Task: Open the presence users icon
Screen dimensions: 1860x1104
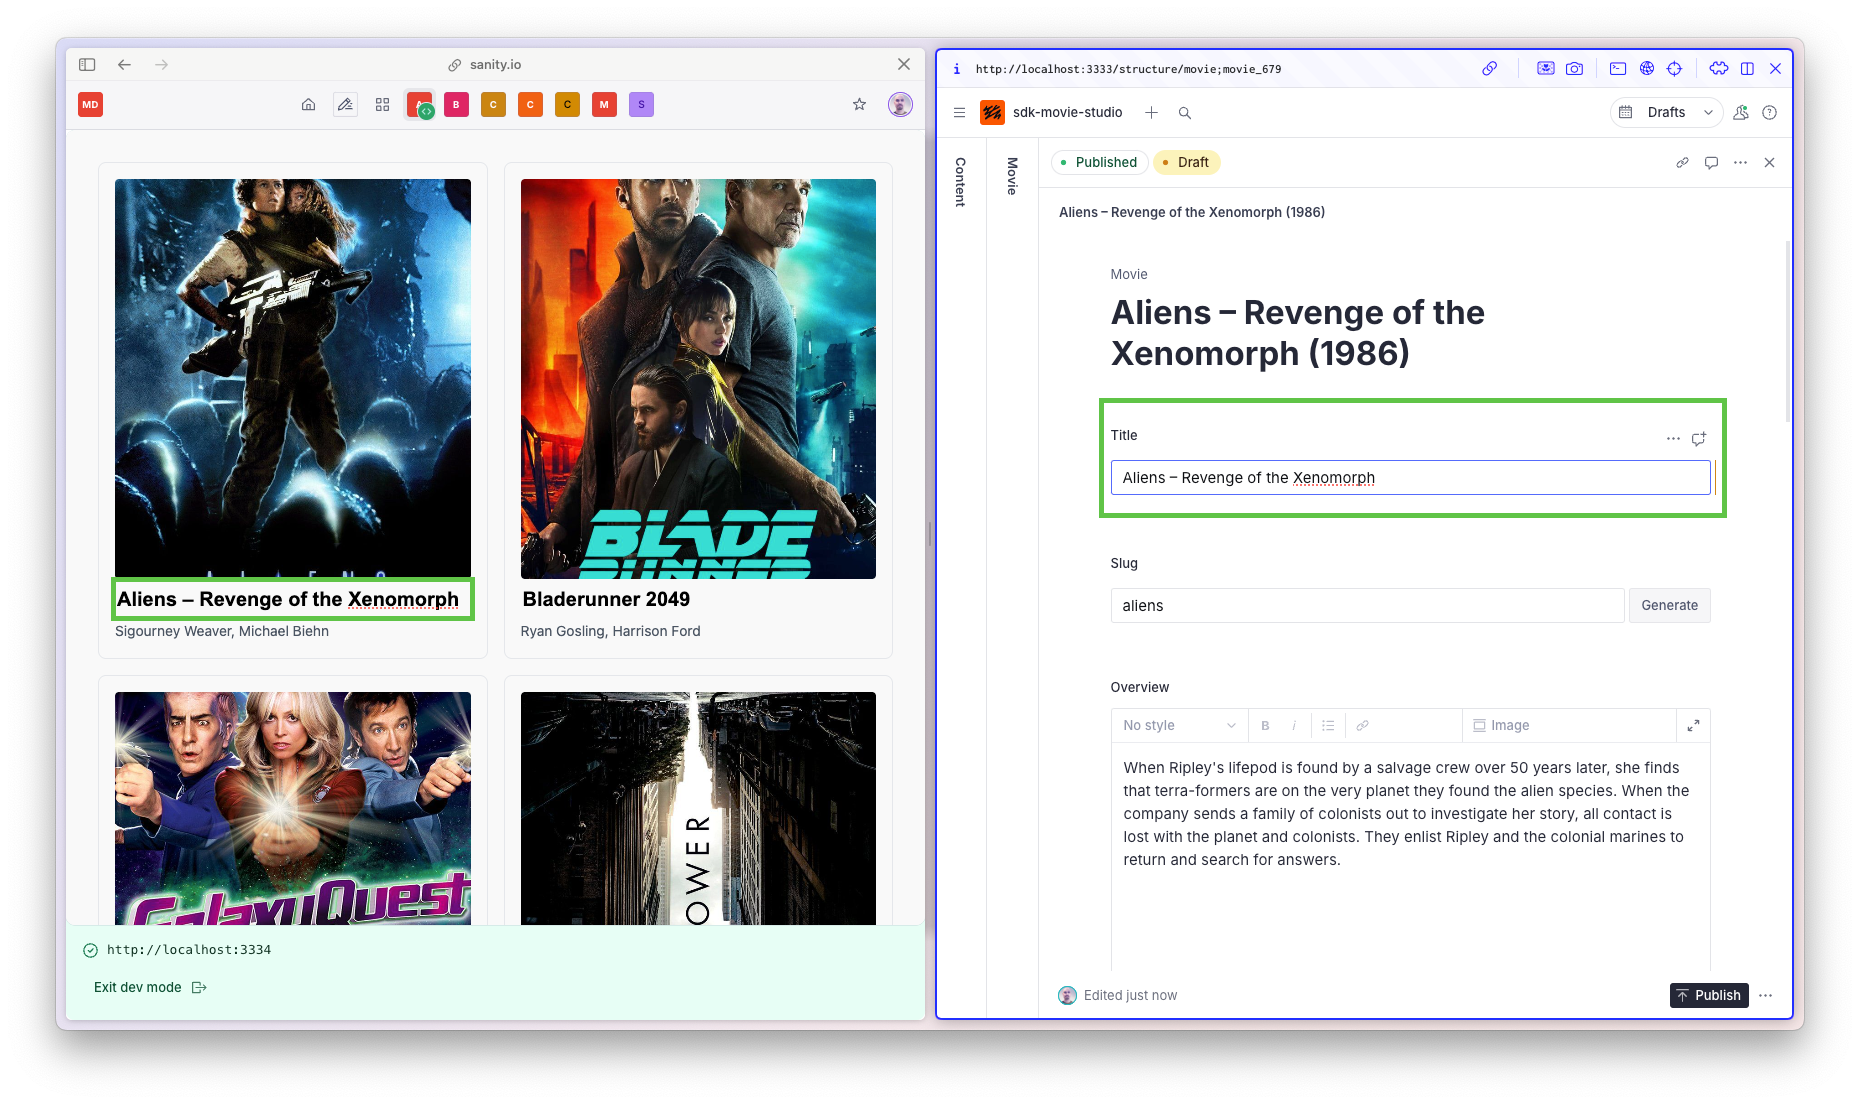Action: point(1740,112)
